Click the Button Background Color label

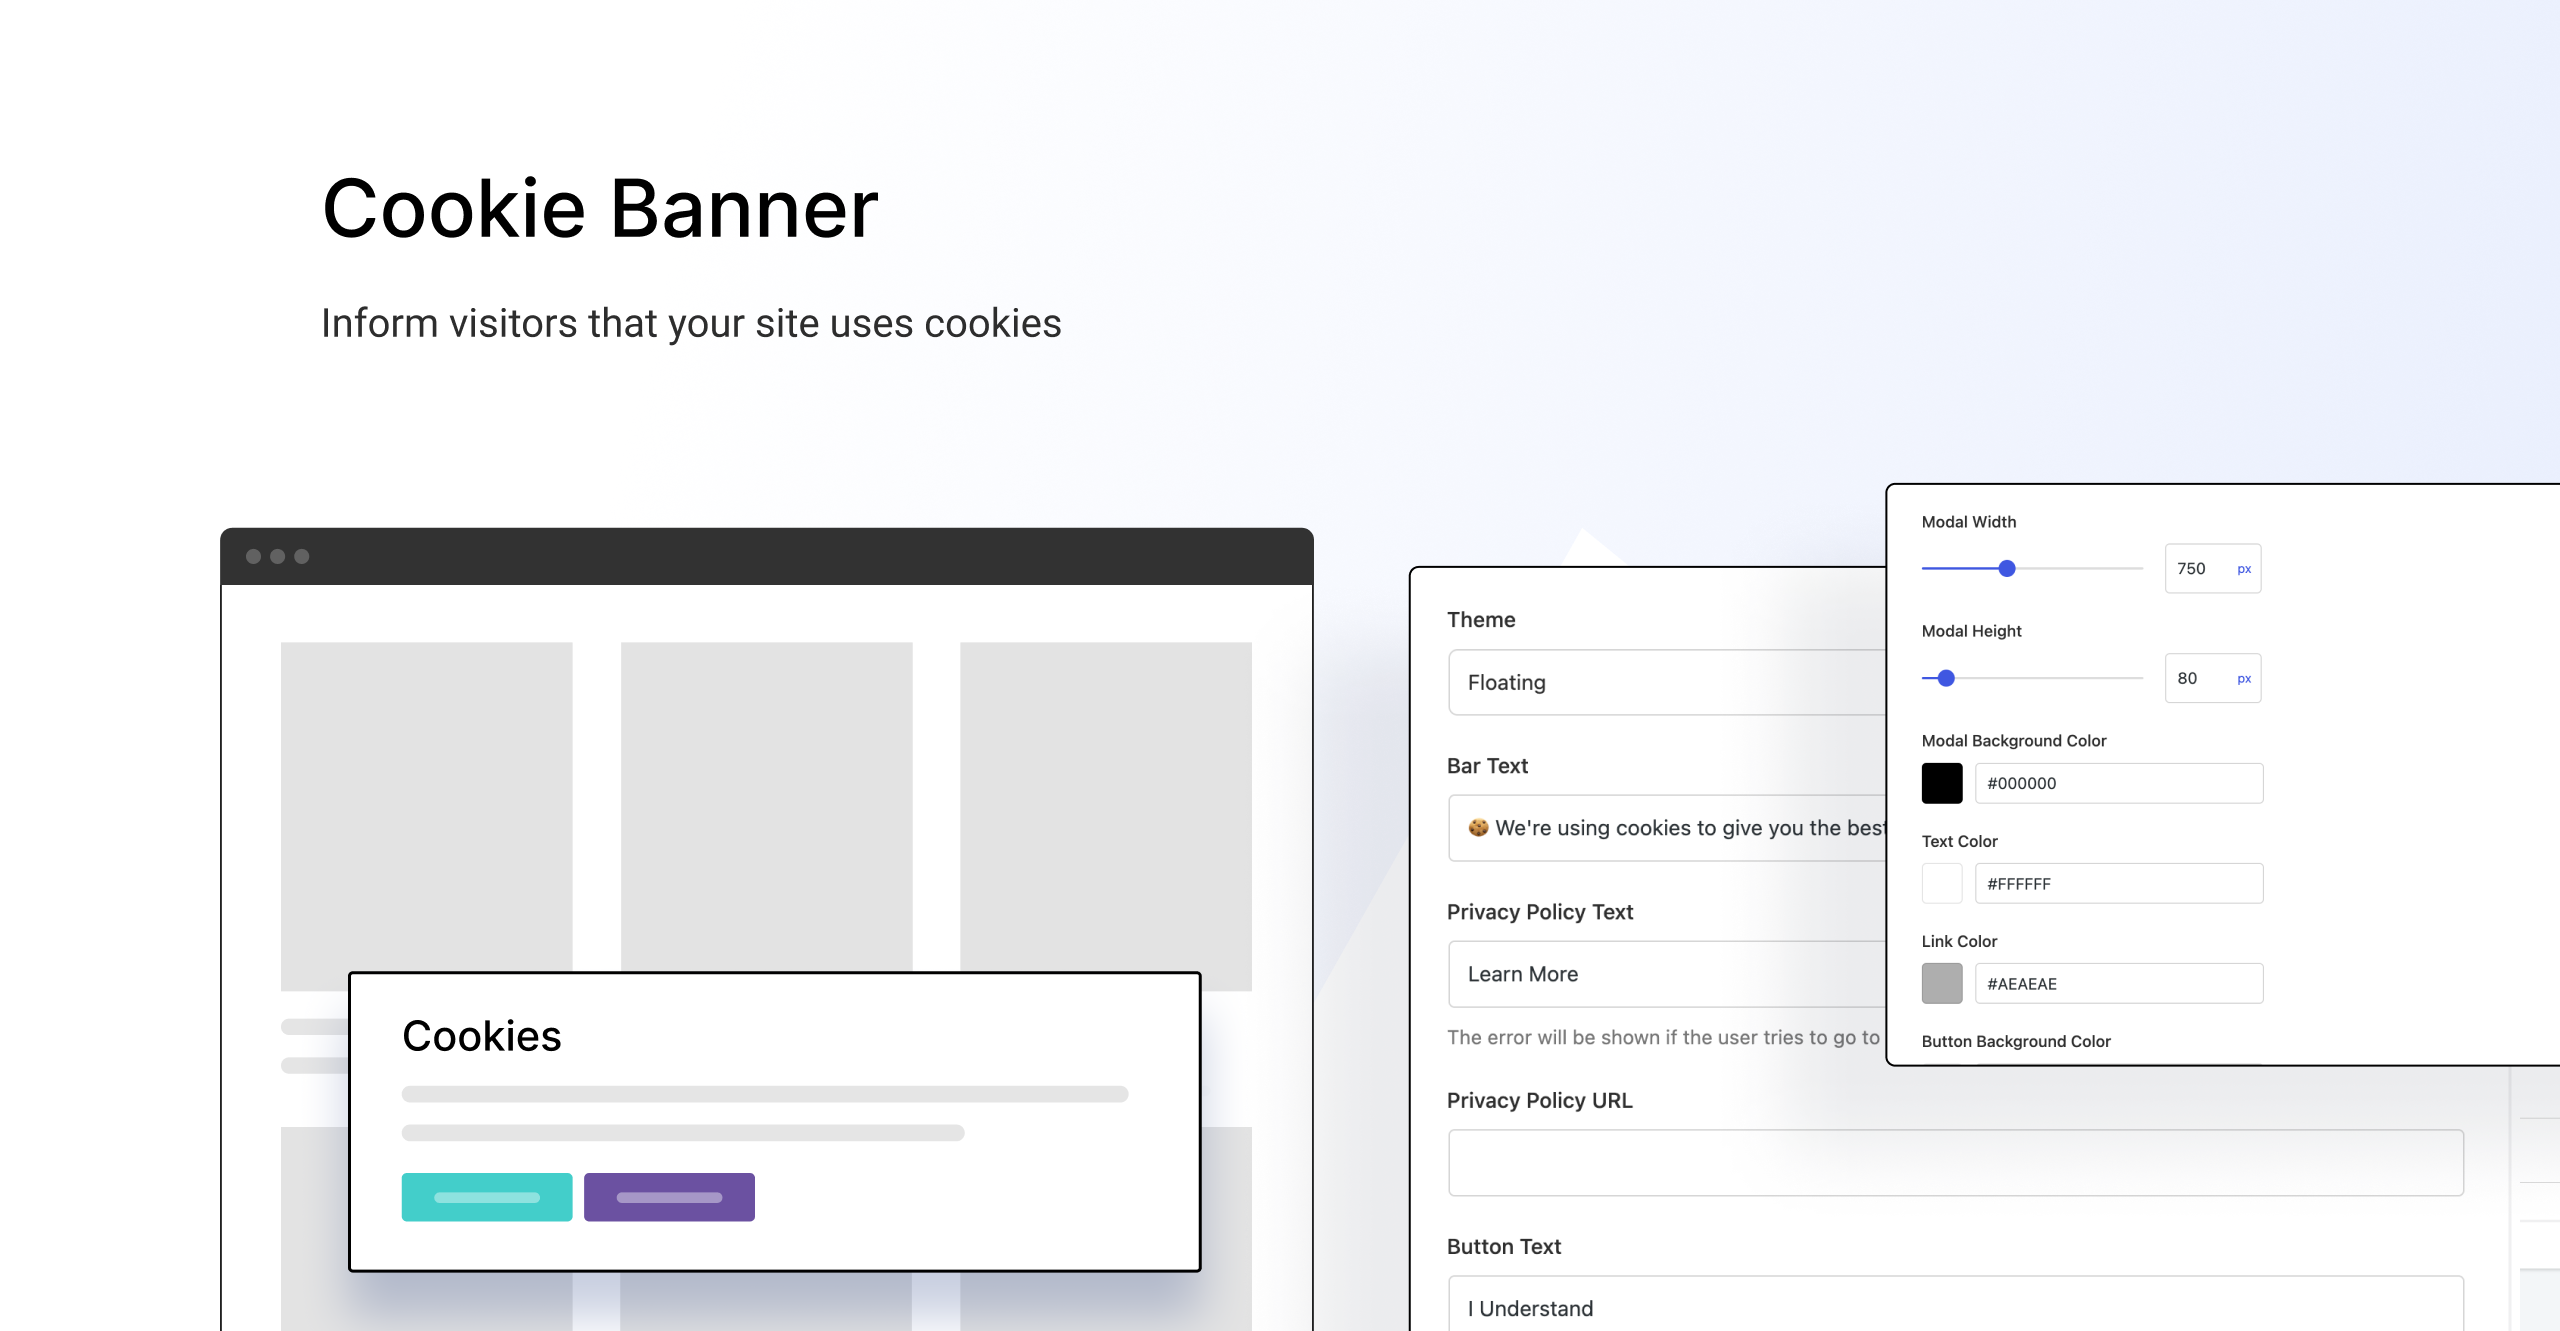click(x=2016, y=1041)
